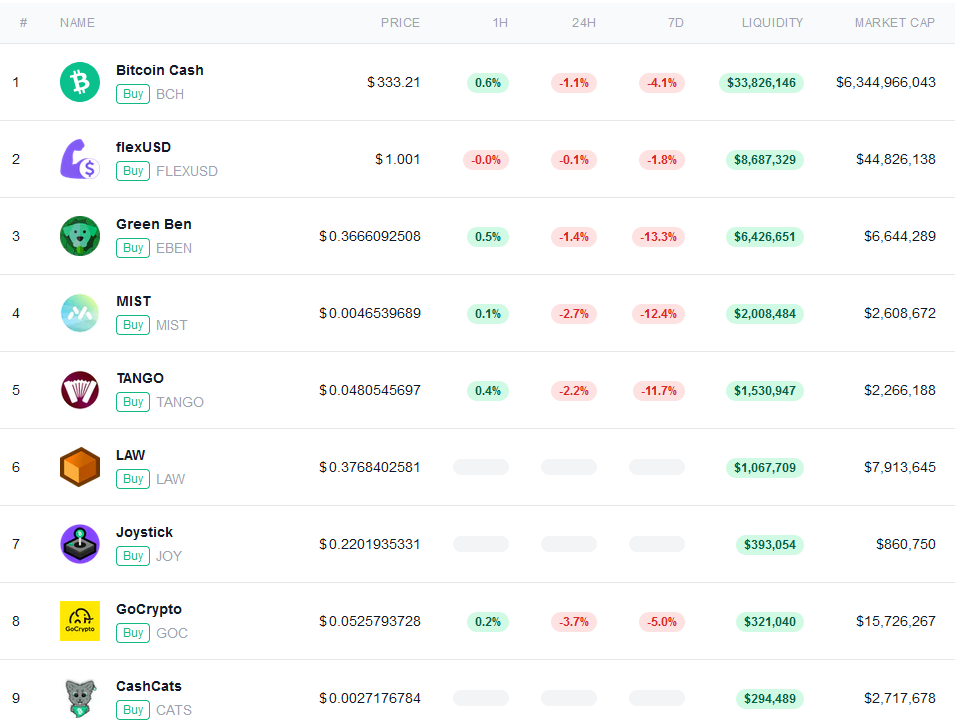Click the Bitcoin Cash coin logo
The height and width of the screenshot is (728, 955).
(x=80, y=82)
